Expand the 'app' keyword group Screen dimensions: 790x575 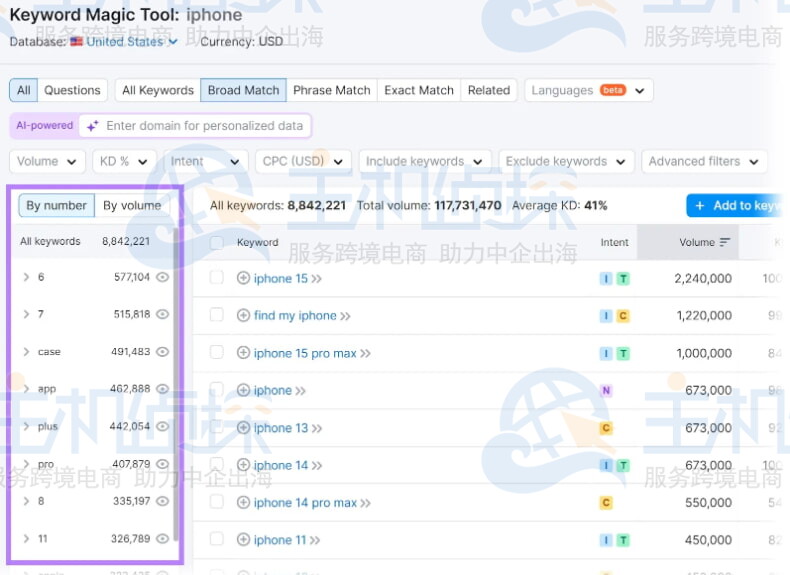click(x=26, y=389)
